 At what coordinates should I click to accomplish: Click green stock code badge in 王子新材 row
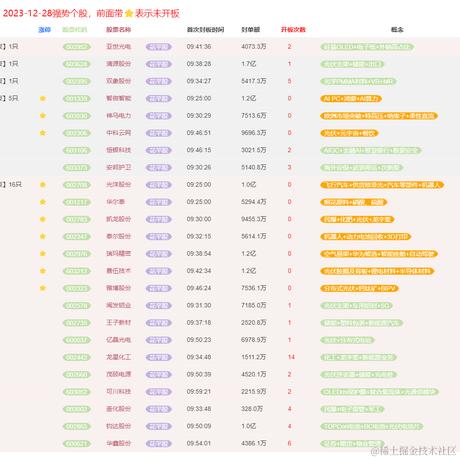77,323
